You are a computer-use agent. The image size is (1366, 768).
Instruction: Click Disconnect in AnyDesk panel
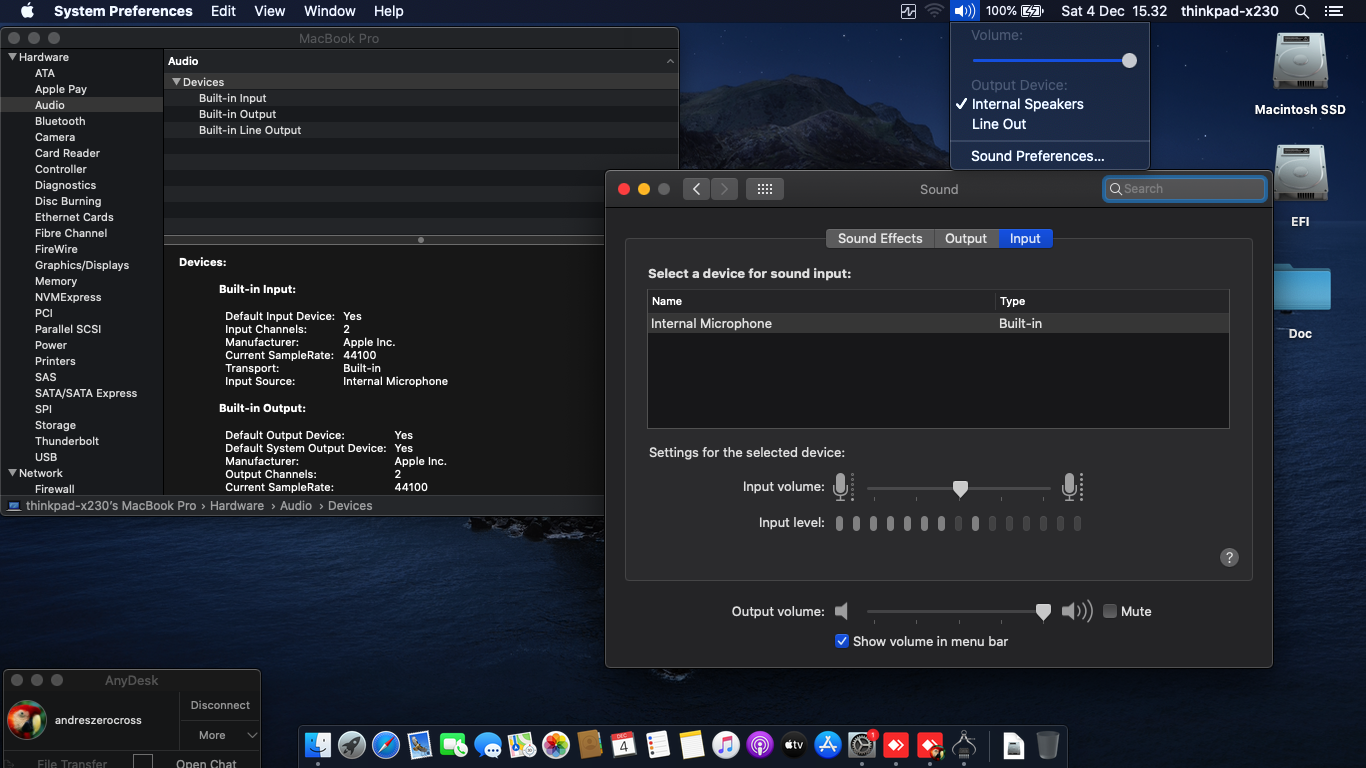(220, 705)
